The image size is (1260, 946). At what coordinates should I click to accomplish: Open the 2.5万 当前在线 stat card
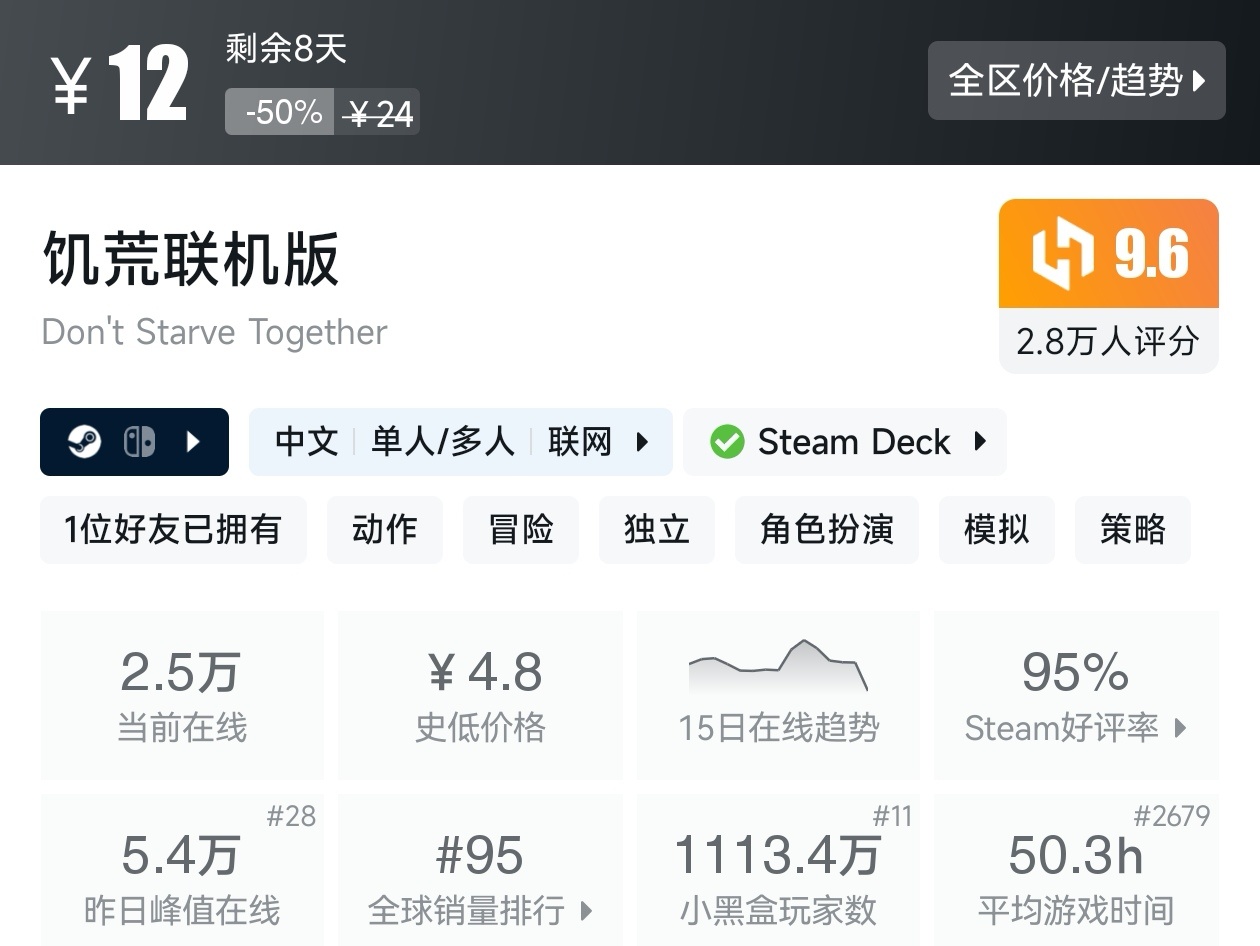(182, 695)
